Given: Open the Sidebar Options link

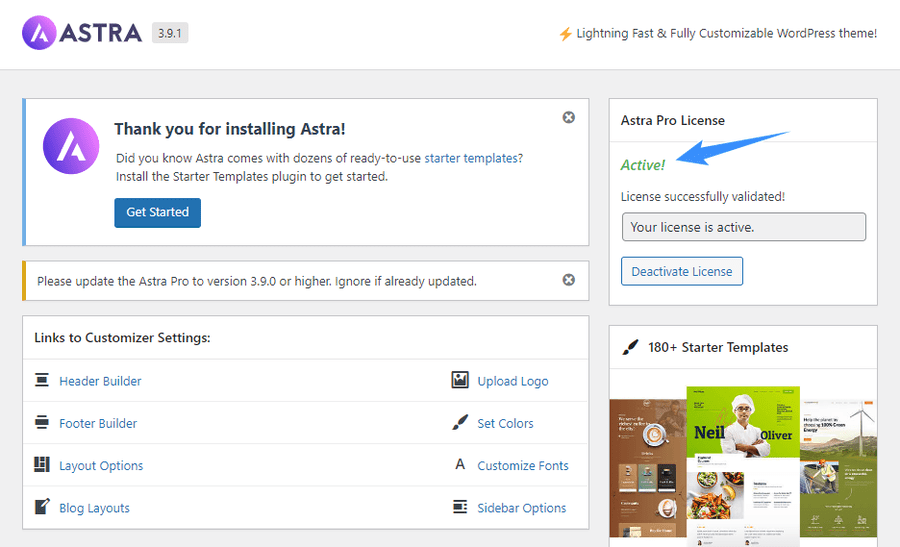Looking at the screenshot, I should click(x=521, y=508).
